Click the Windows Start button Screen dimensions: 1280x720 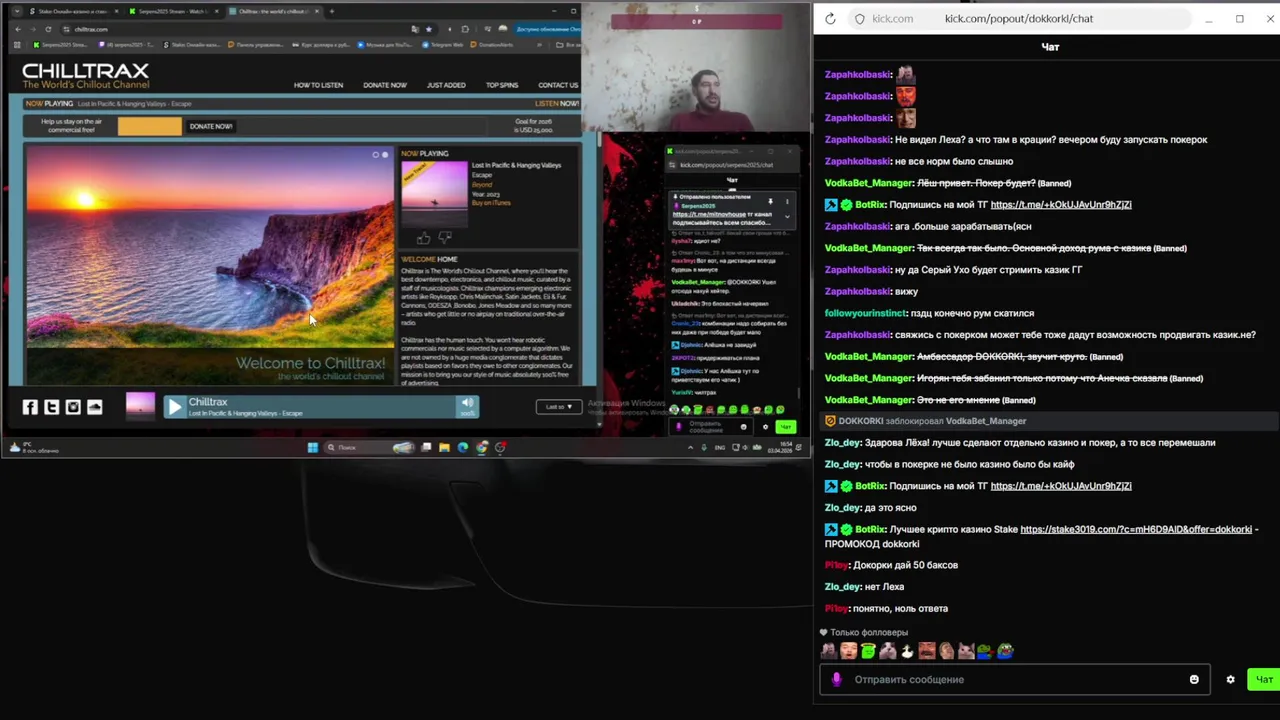coord(312,447)
